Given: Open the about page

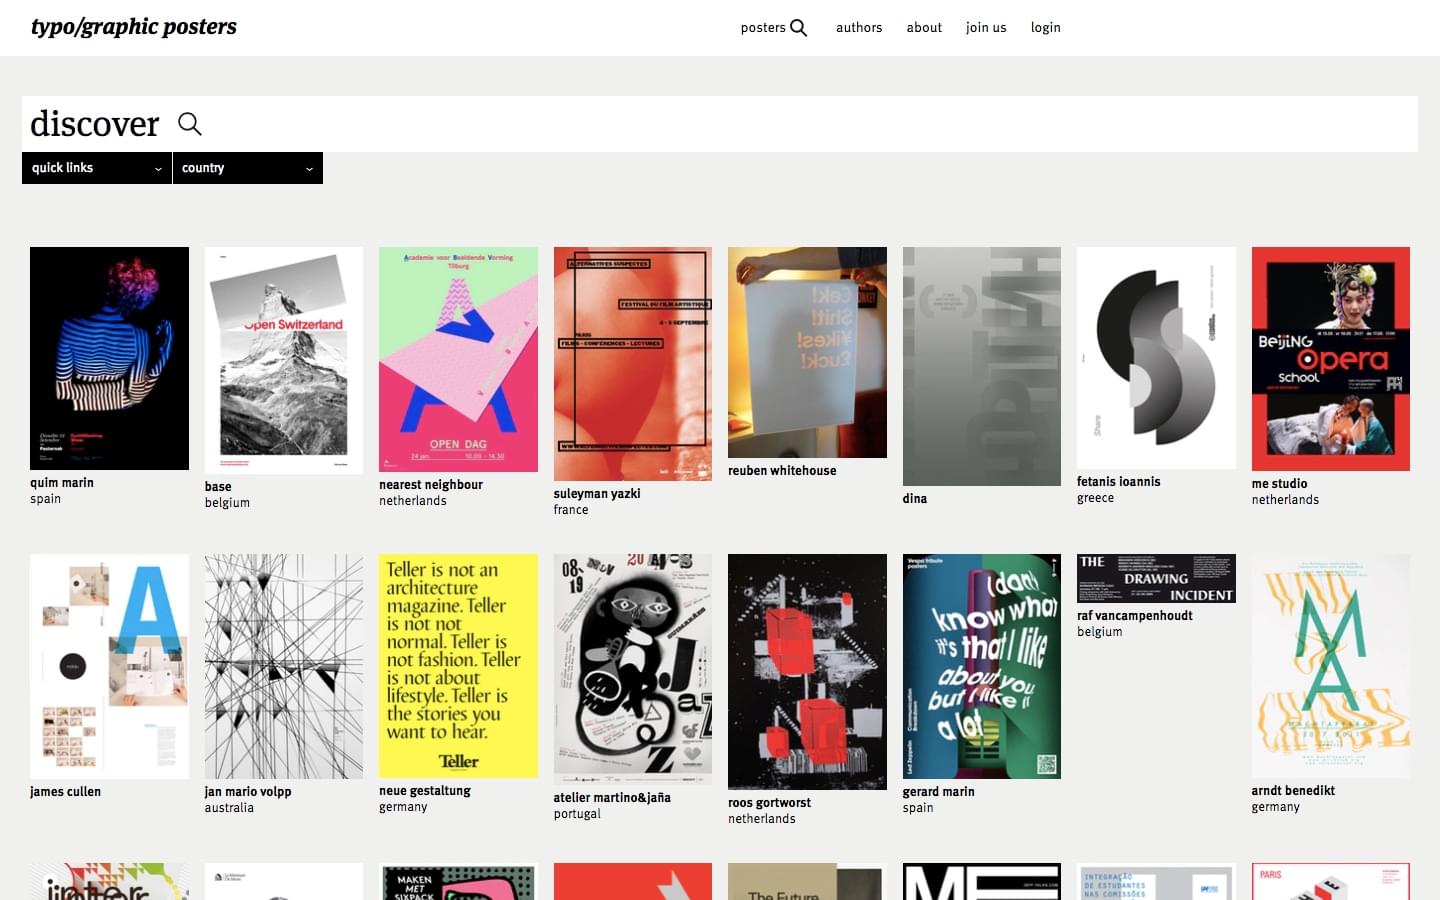Looking at the screenshot, I should tap(924, 28).
